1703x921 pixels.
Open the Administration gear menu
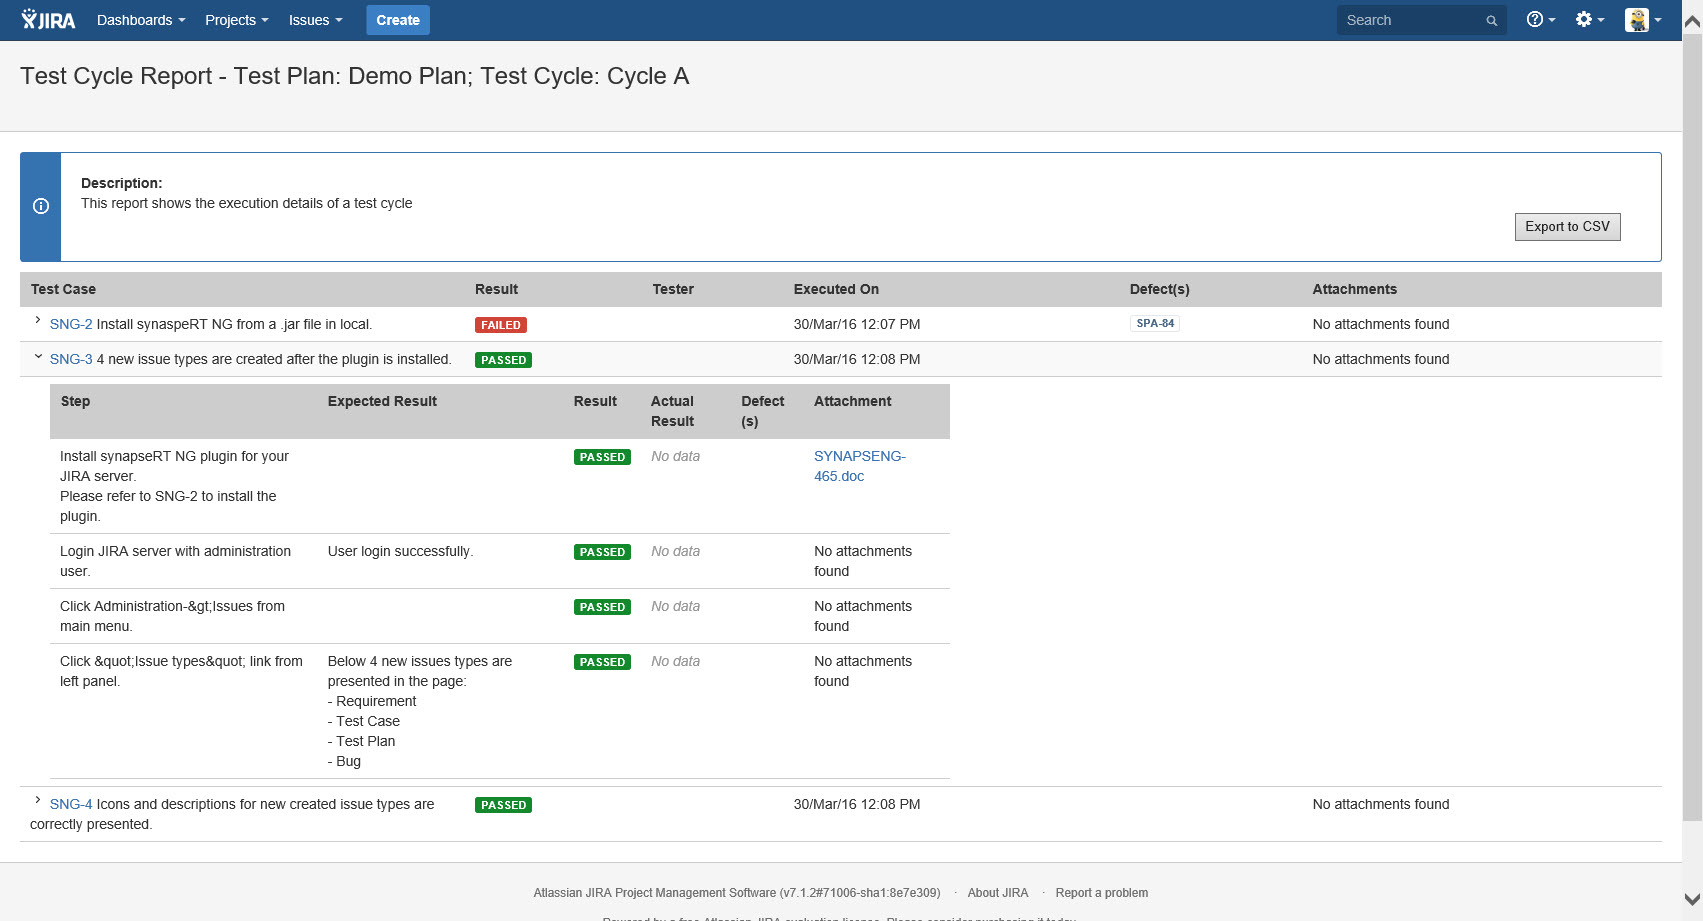click(x=1588, y=20)
